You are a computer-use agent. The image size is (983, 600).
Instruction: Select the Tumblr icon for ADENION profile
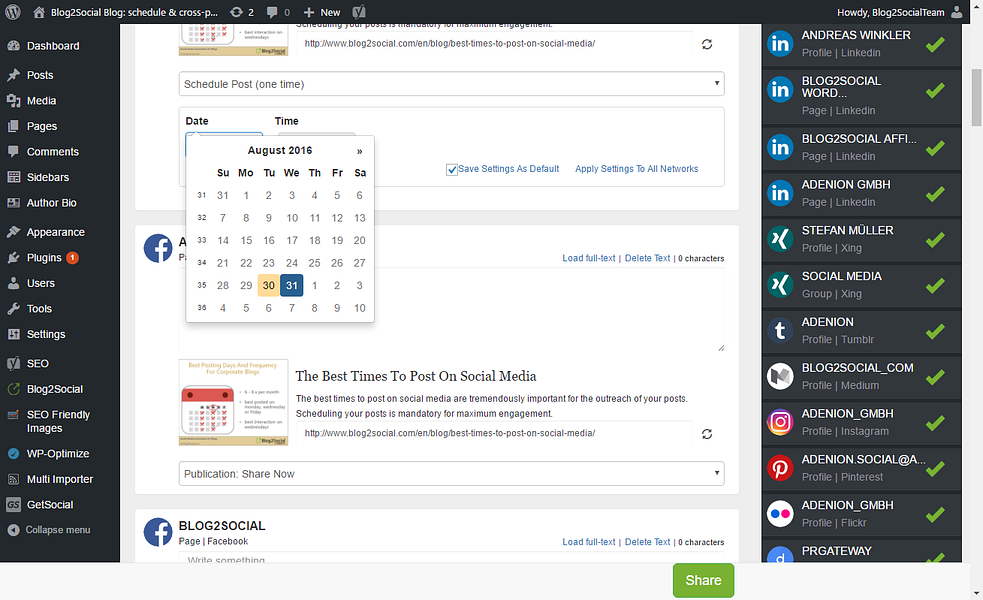(x=780, y=330)
